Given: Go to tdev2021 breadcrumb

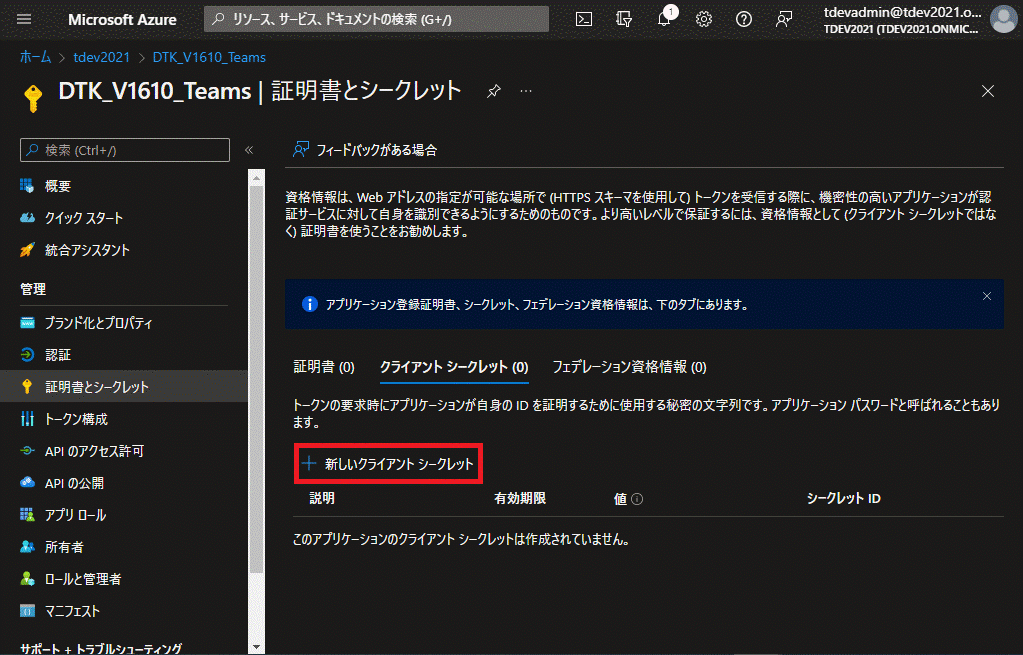Looking at the screenshot, I should [101, 57].
